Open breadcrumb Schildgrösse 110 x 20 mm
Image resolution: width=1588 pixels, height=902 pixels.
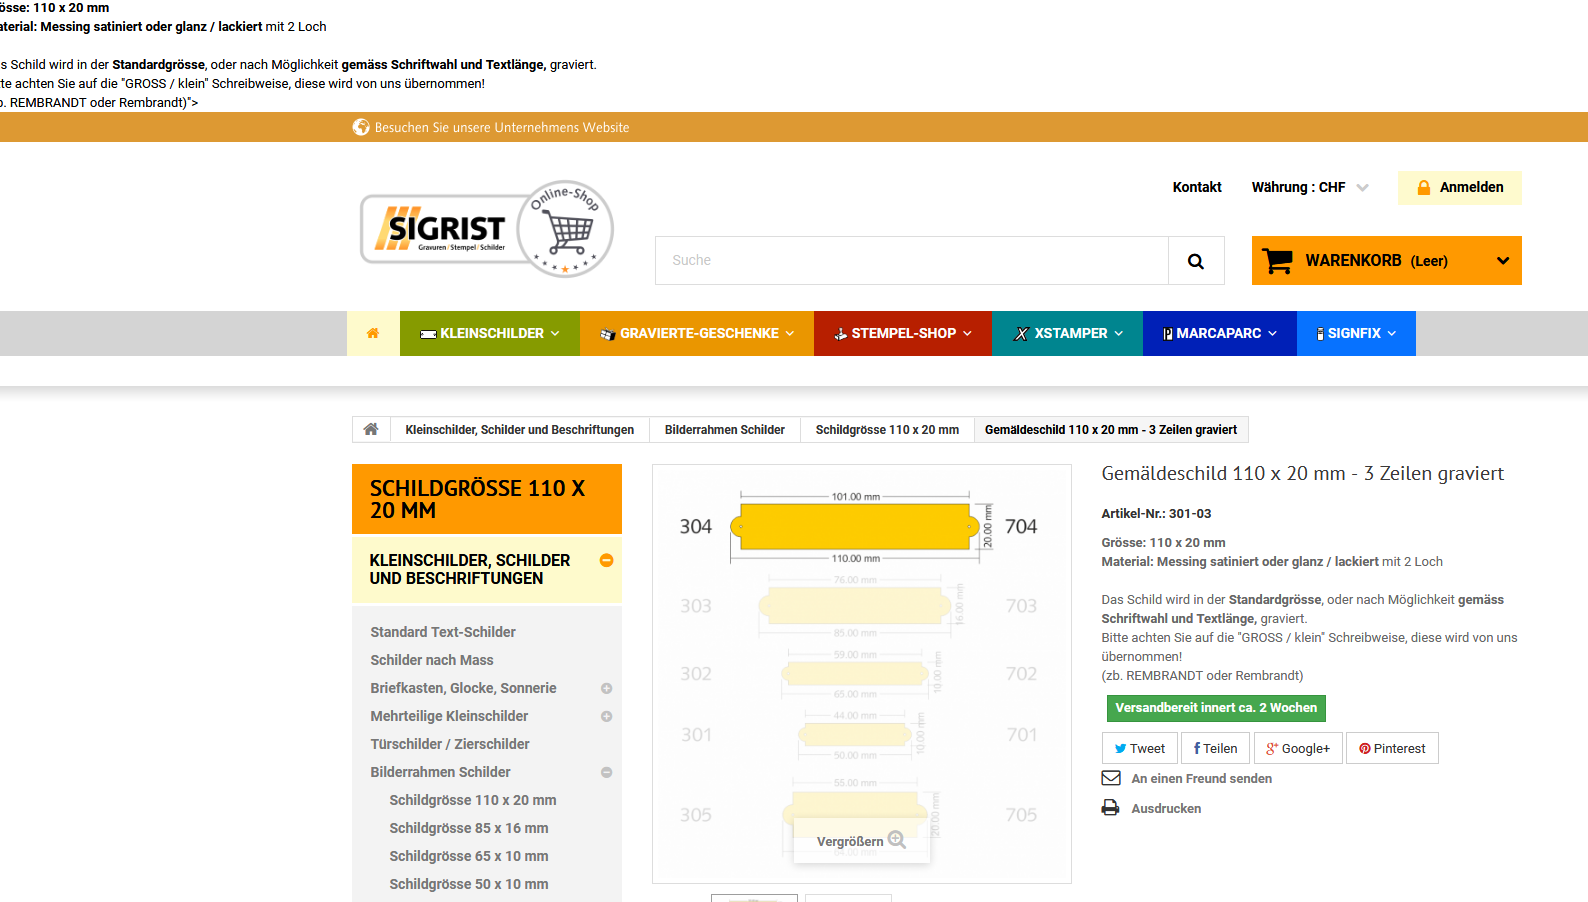[x=887, y=430]
